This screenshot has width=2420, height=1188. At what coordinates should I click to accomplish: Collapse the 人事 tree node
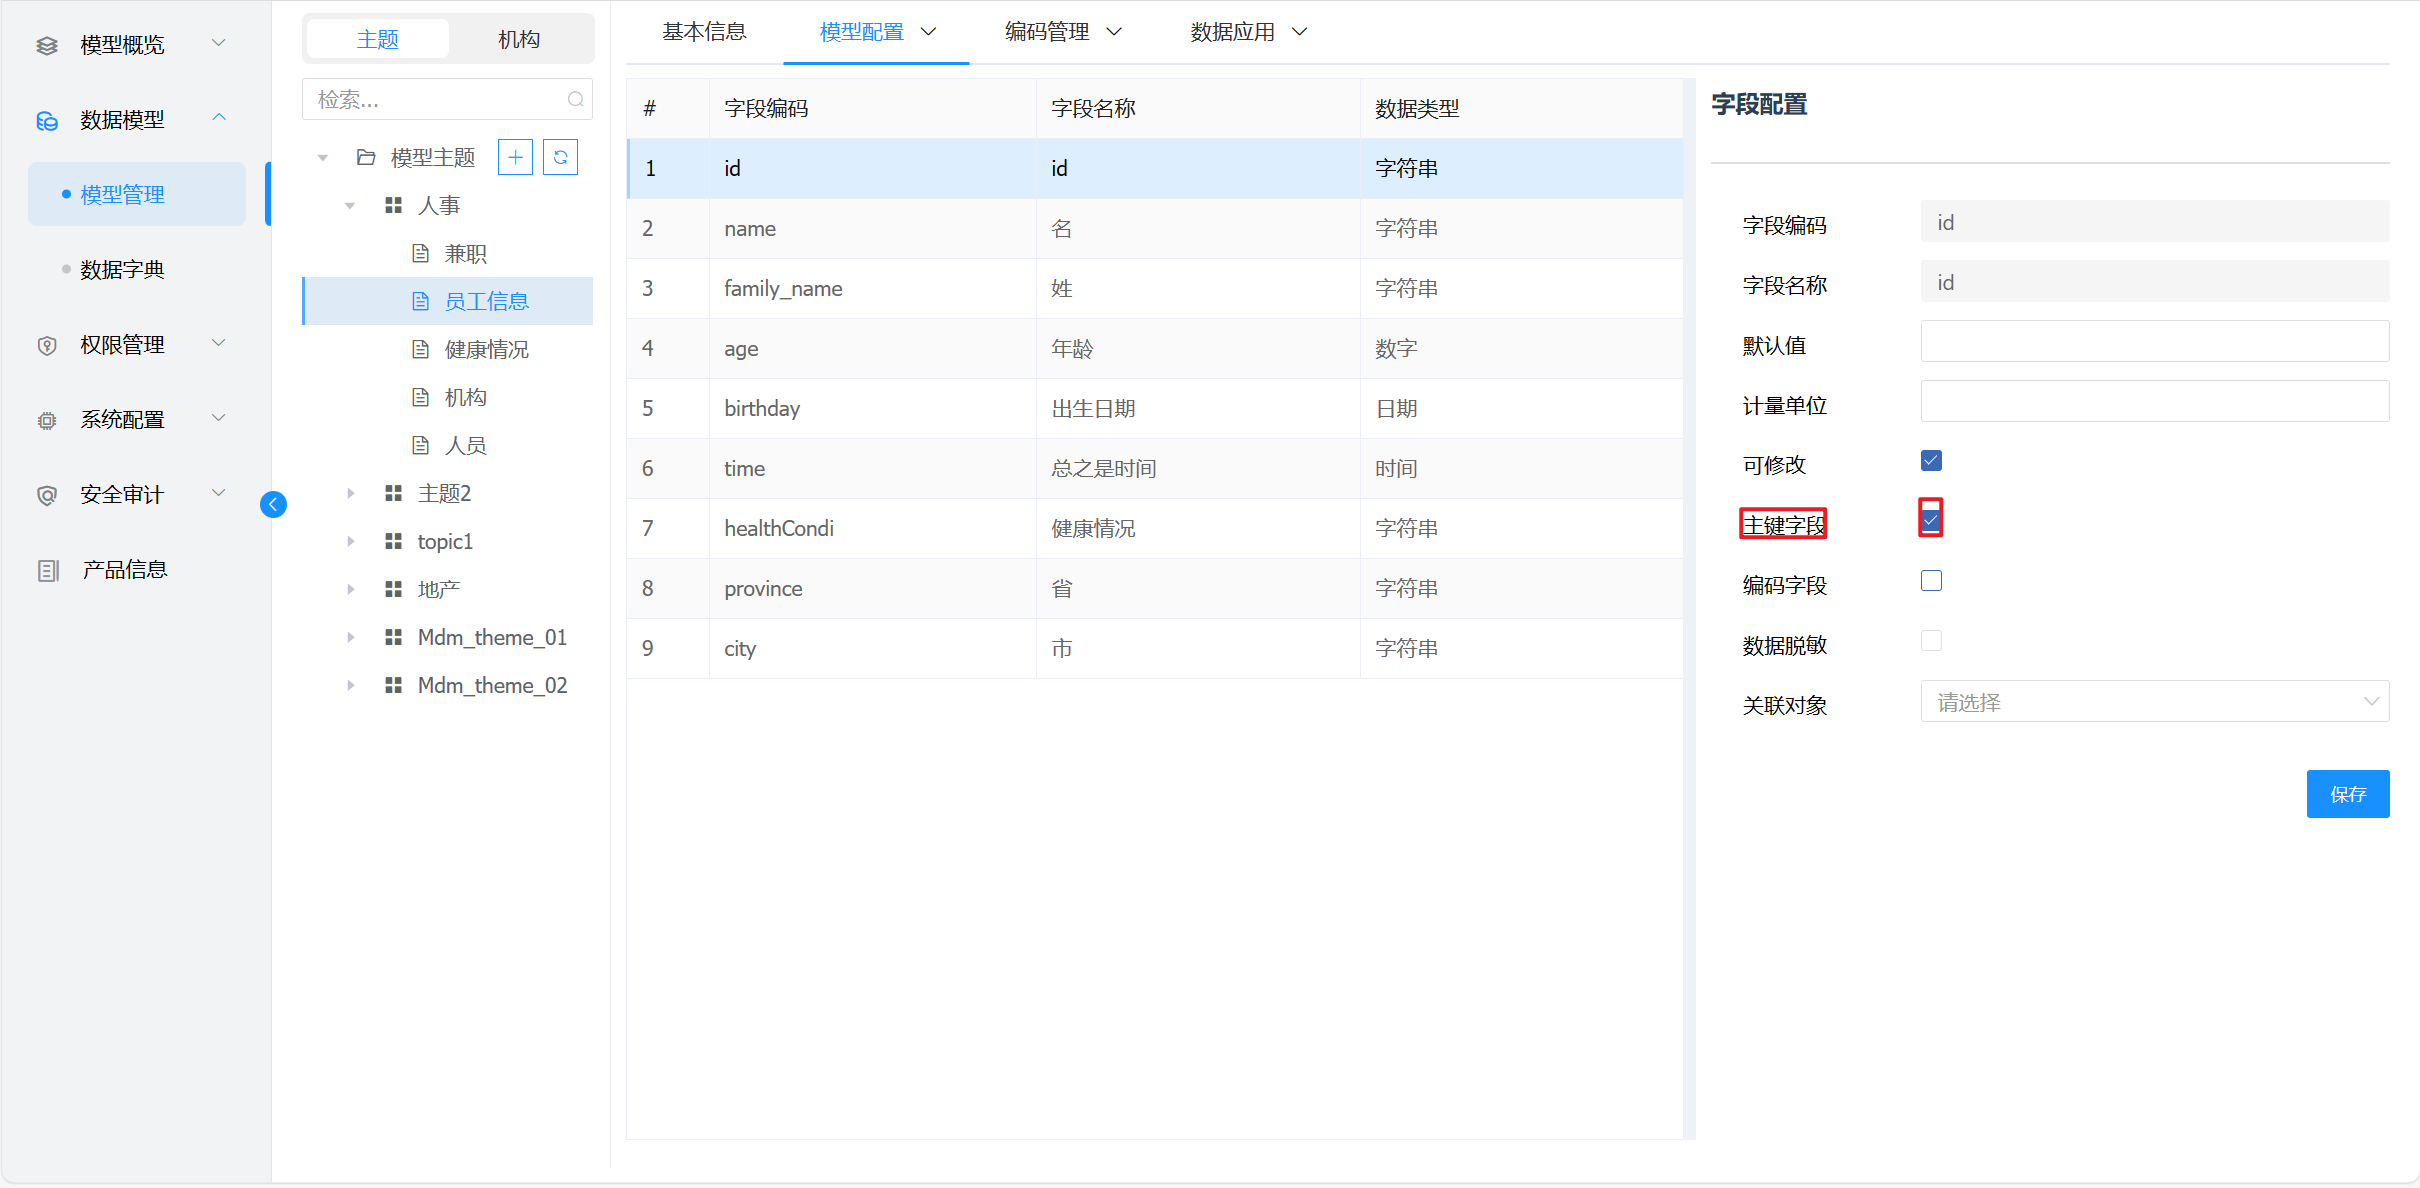click(x=350, y=205)
